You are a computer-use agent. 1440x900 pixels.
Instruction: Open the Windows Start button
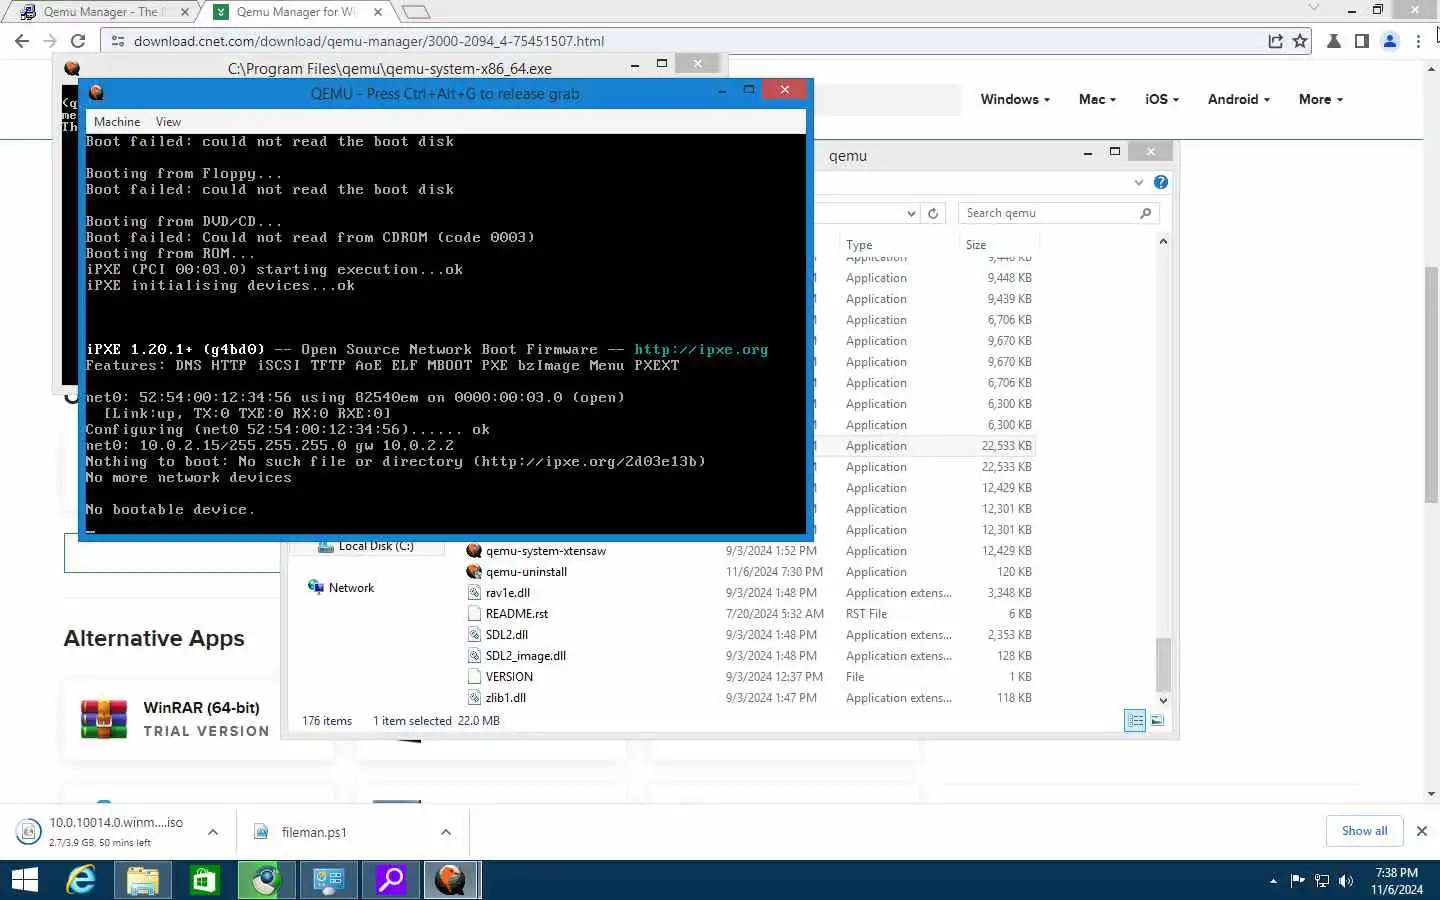25,880
